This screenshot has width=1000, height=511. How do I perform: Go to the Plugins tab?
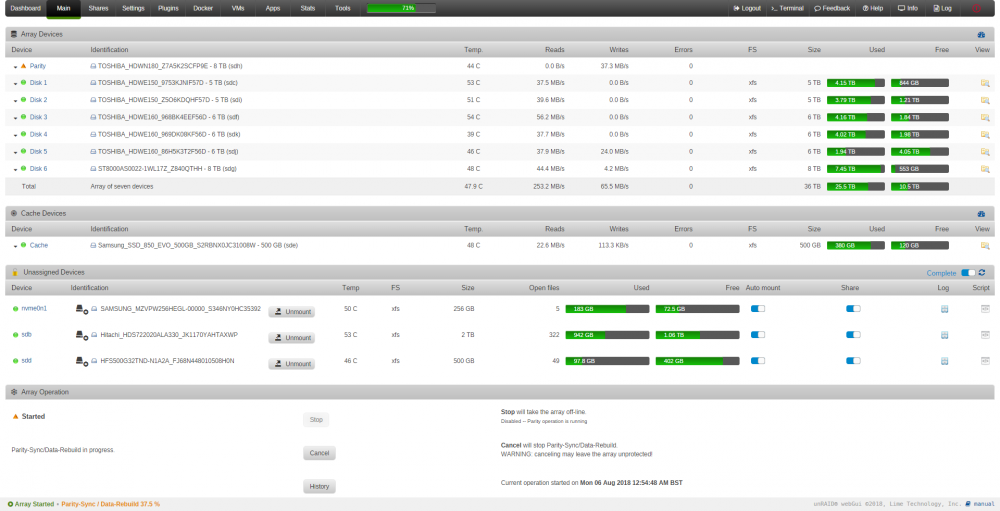[x=168, y=8]
